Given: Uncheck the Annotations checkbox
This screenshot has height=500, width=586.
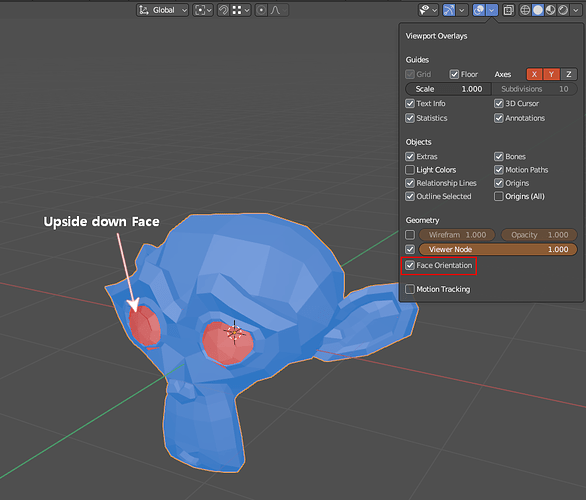Looking at the screenshot, I should pyautogui.click(x=499, y=118).
